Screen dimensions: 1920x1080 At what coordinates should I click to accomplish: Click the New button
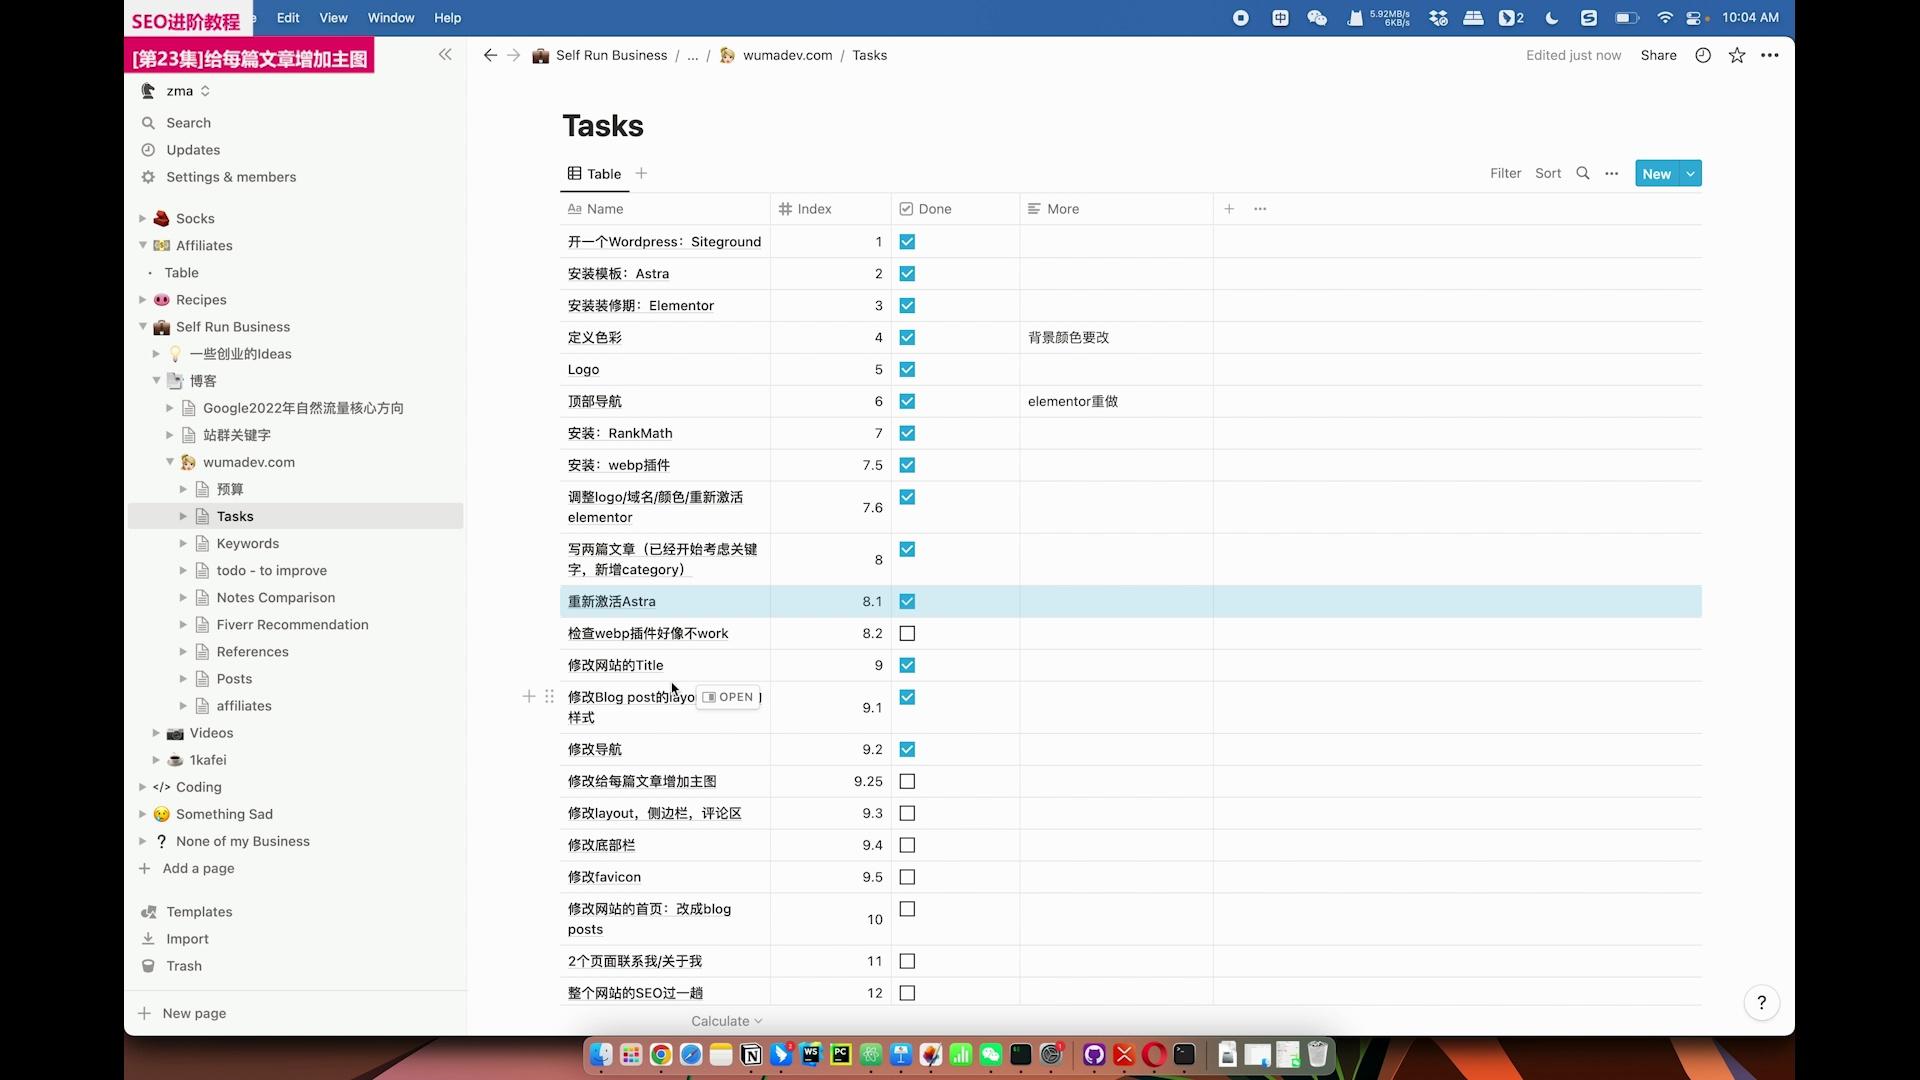[1656, 173]
